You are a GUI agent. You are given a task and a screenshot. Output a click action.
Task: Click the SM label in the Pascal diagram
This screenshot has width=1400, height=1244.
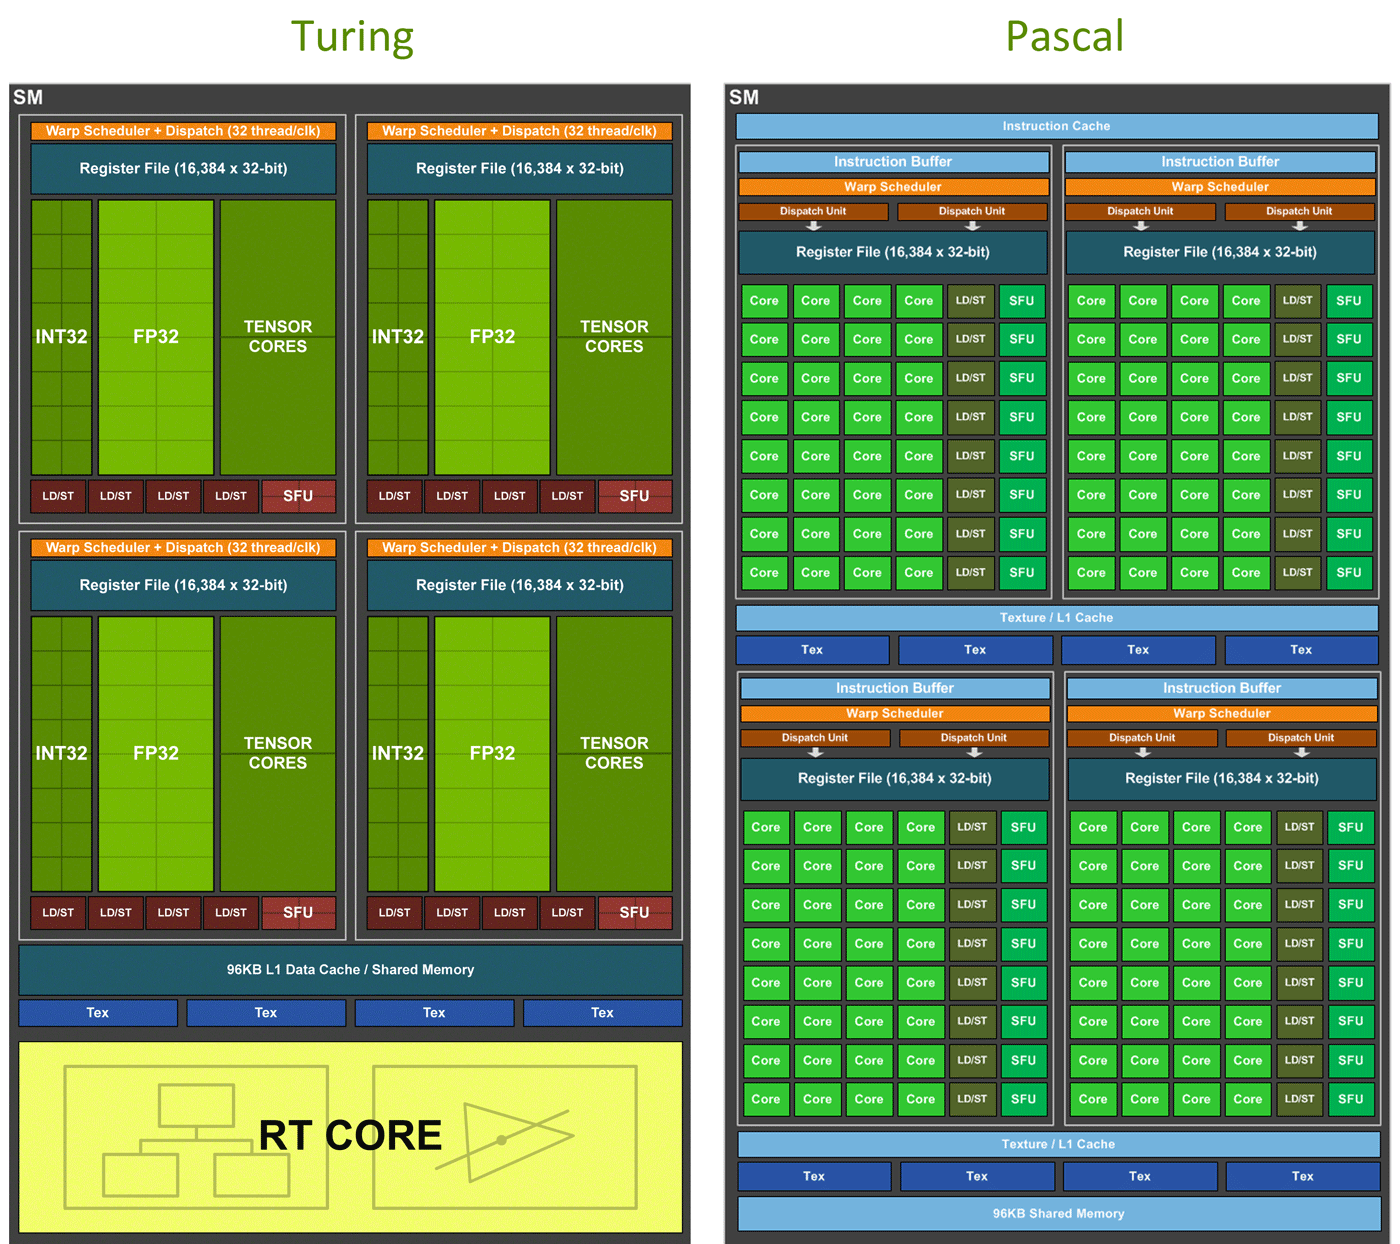(x=744, y=97)
